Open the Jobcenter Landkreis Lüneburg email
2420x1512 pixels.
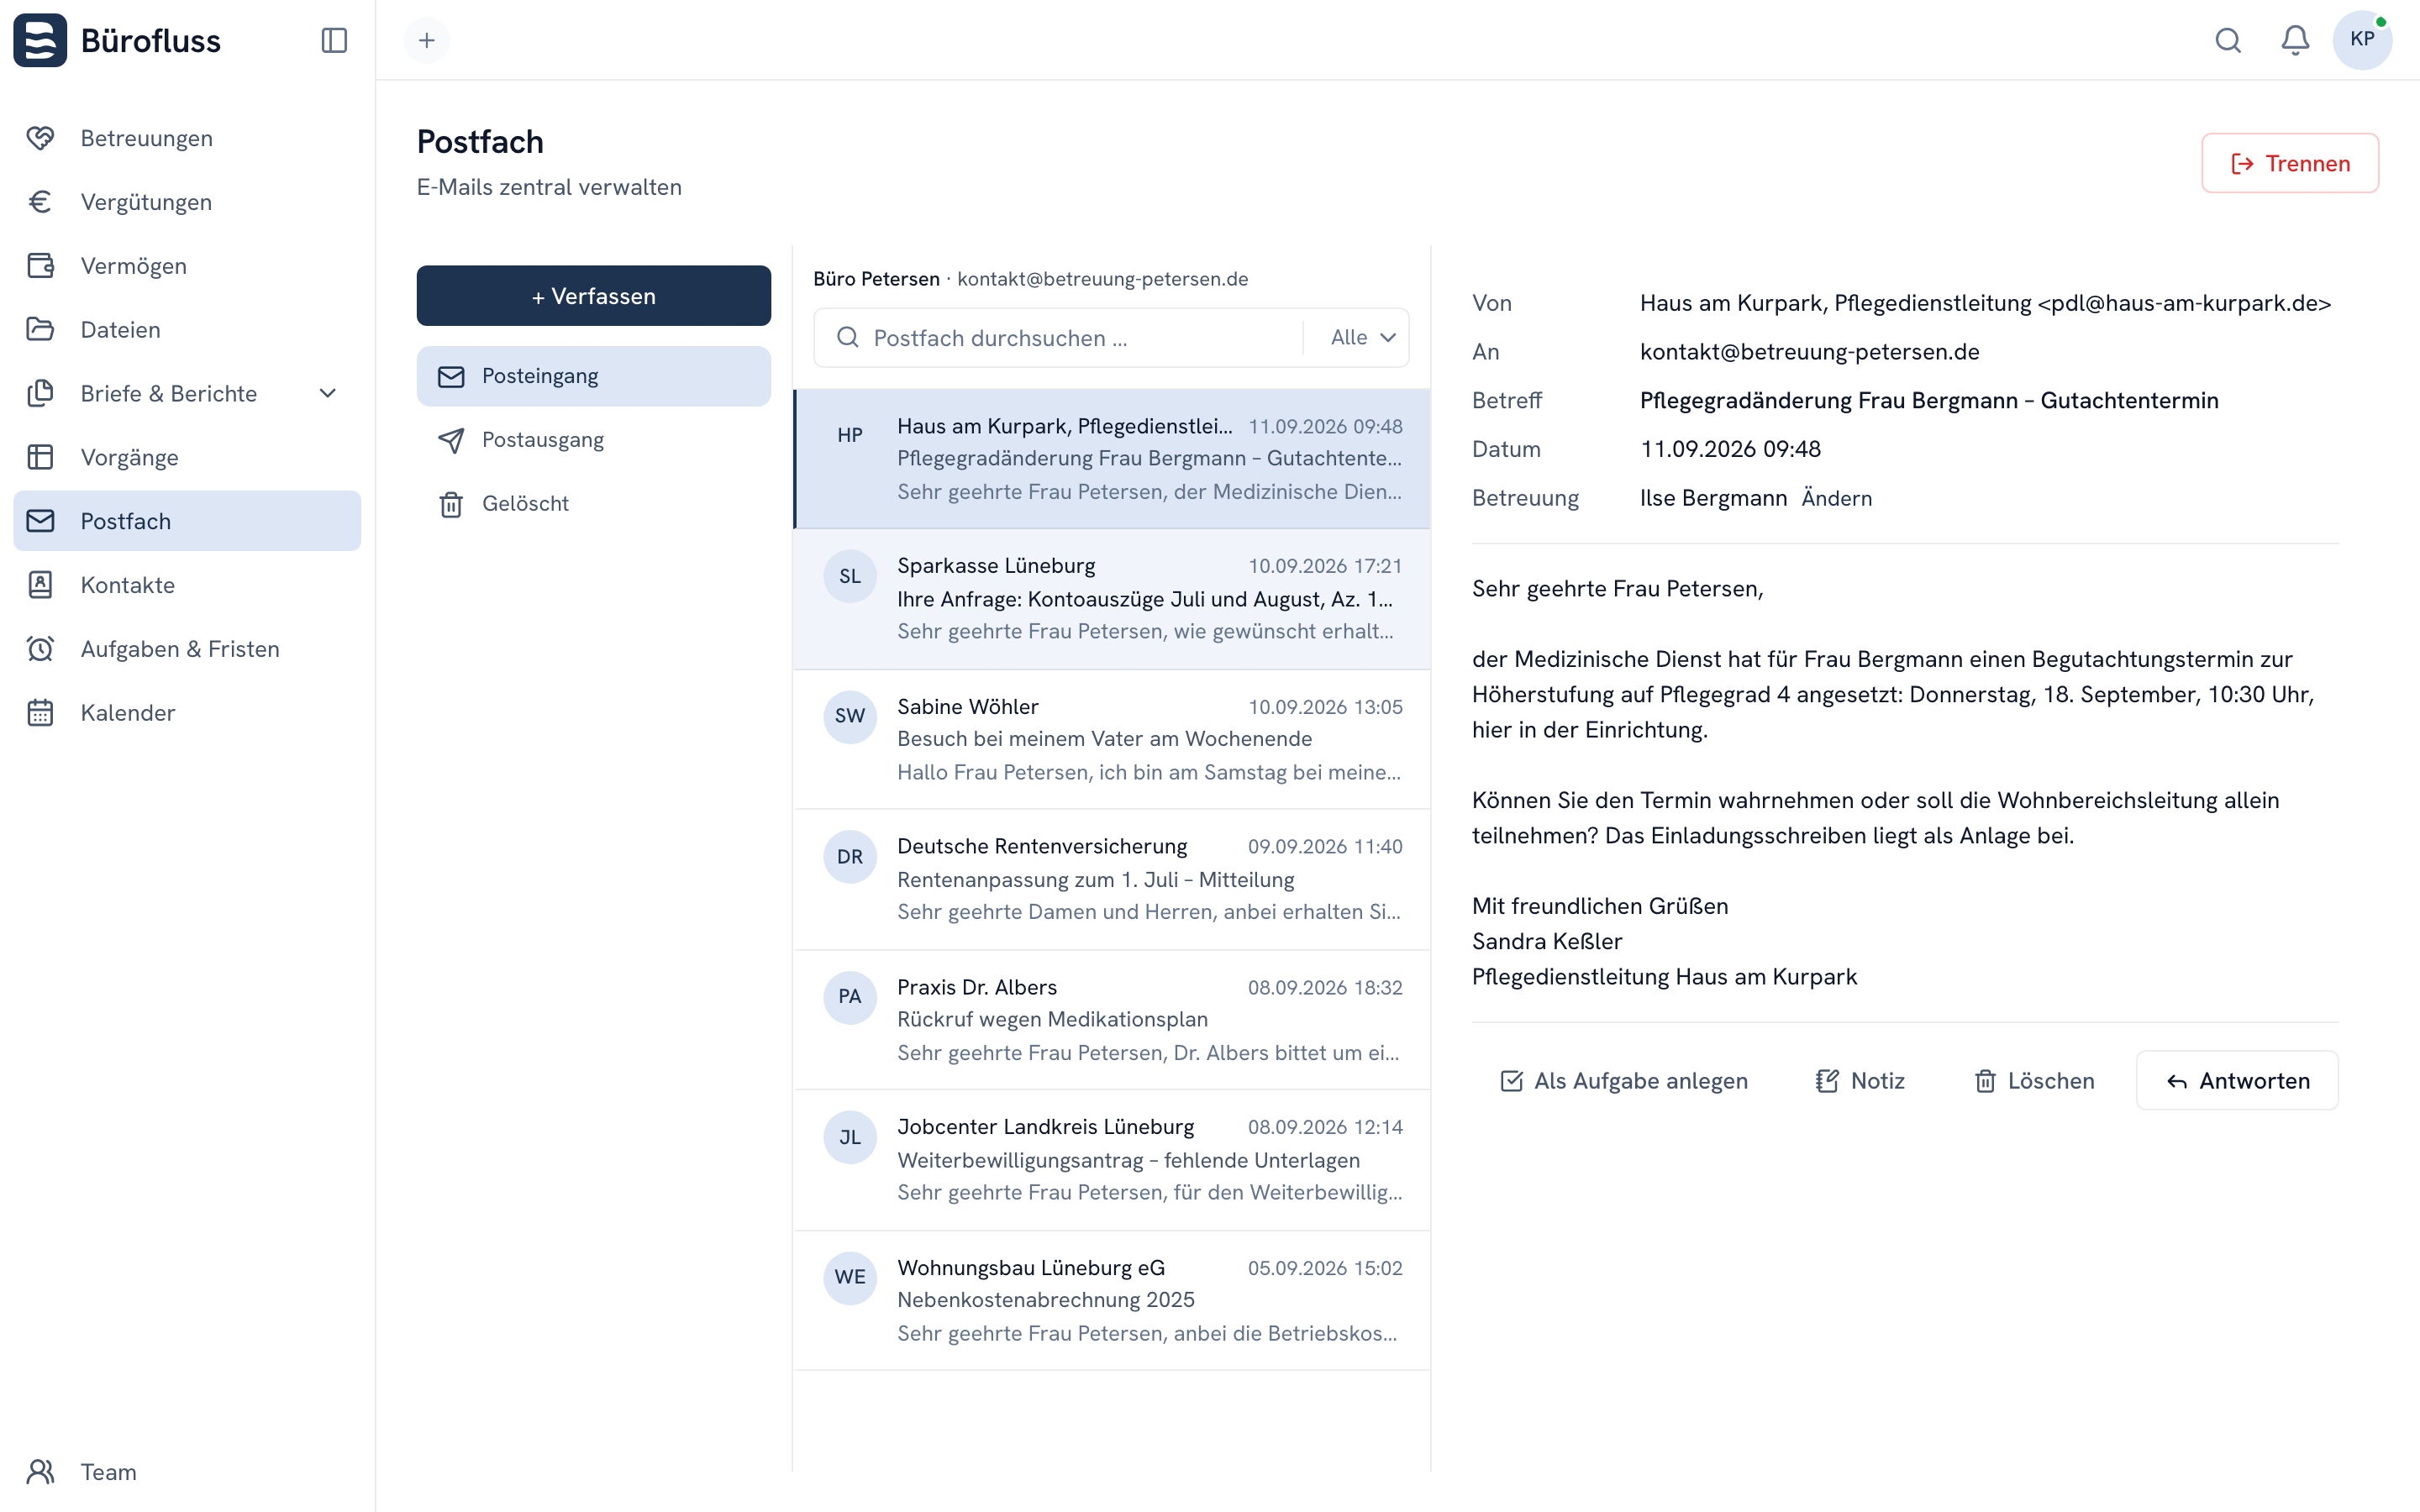(x=1112, y=1161)
